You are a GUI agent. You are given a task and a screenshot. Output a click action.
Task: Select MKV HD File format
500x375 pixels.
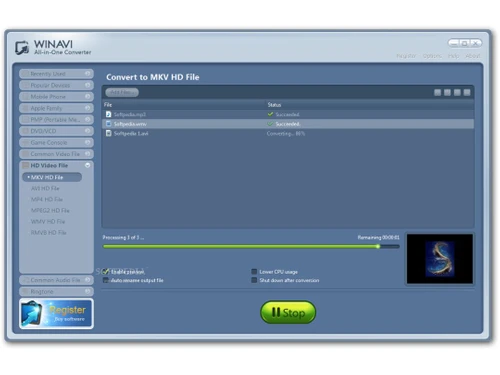(52, 177)
